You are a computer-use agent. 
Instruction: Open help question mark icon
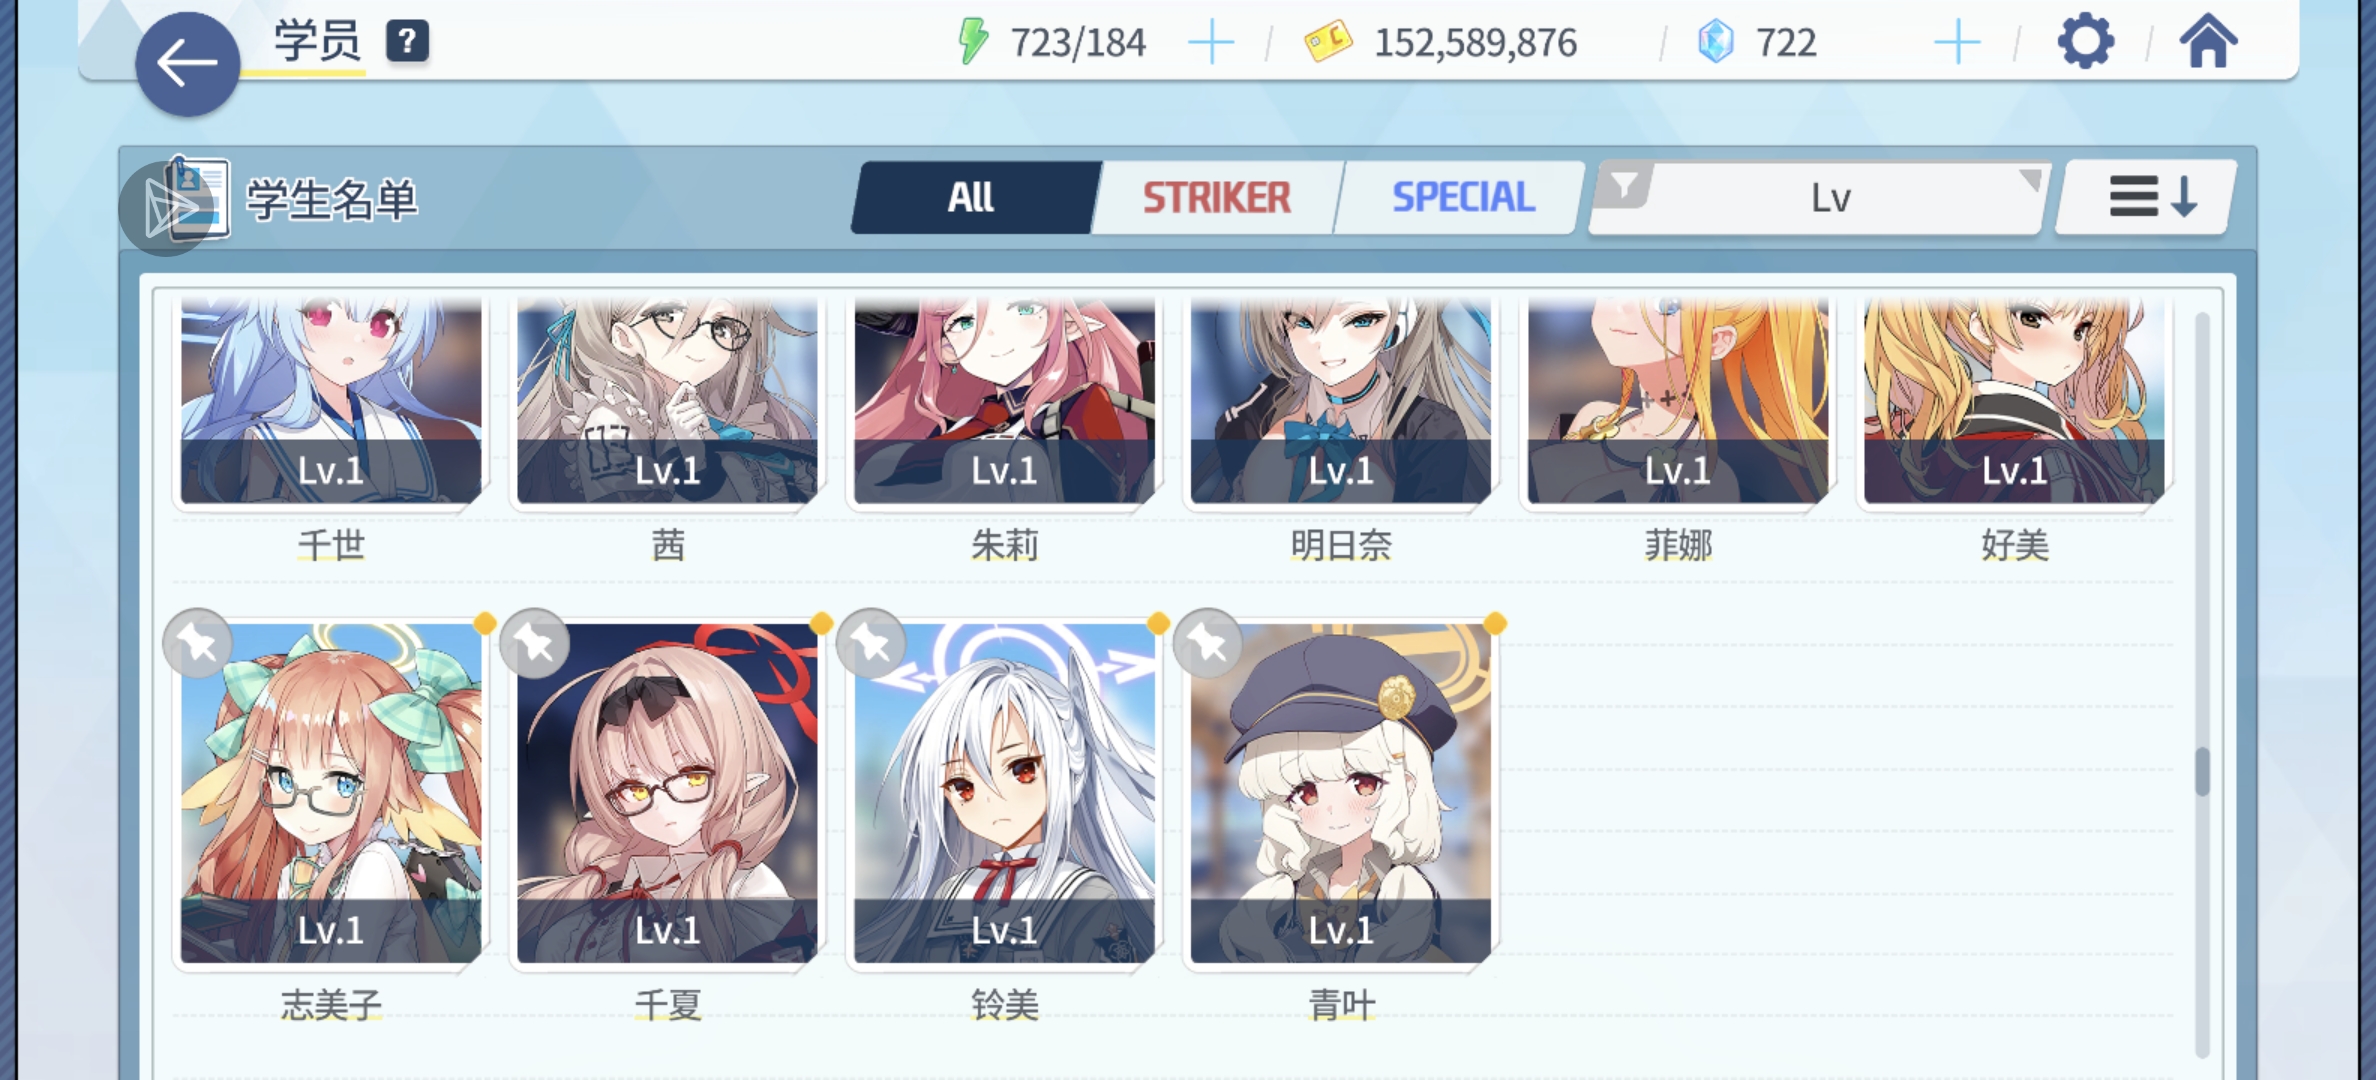[x=407, y=42]
